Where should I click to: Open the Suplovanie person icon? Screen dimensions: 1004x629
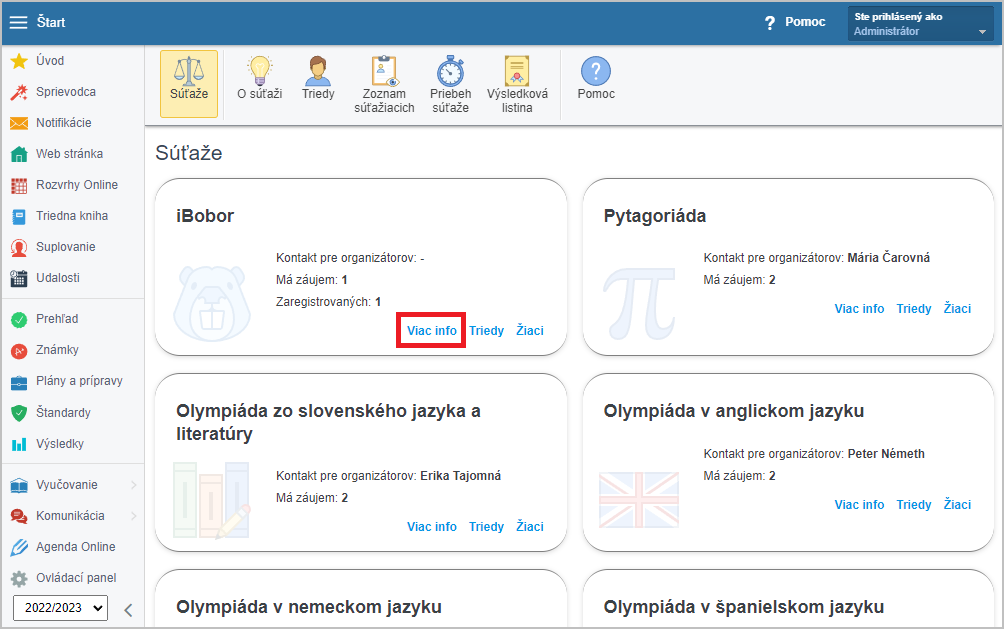pos(19,247)
